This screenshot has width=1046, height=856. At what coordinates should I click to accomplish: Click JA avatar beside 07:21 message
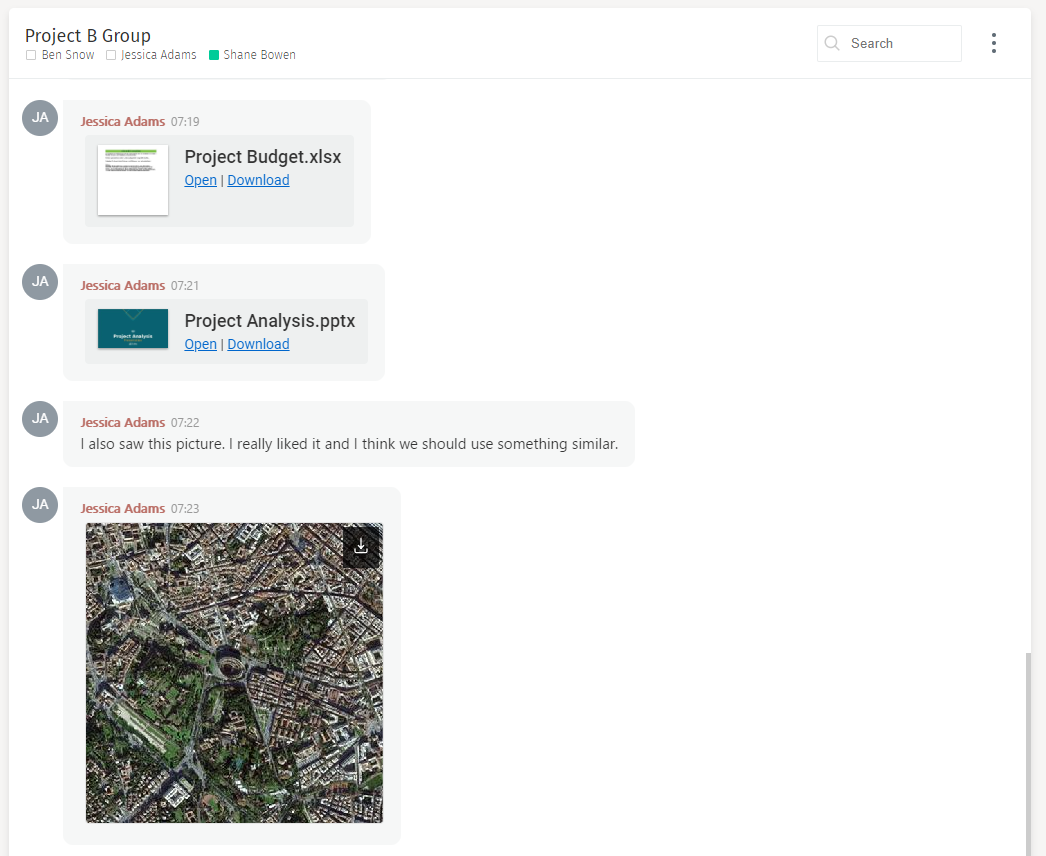(40, 282)
